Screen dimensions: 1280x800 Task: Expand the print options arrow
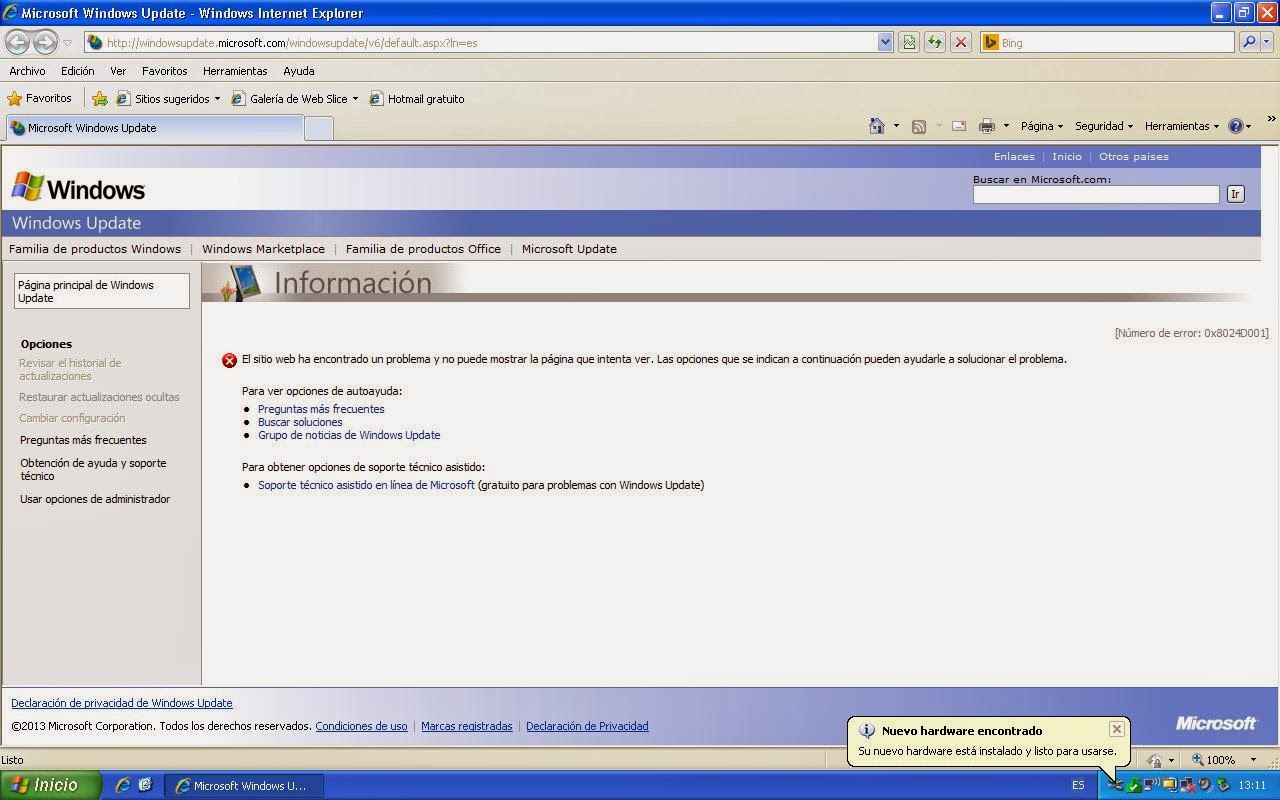coord(1006,126)
